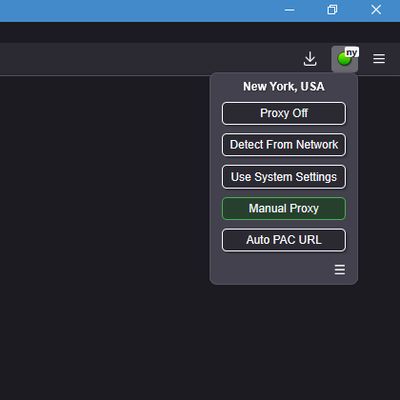The width and height of the screenshot is (400, 400).
Task: Select Manual Proxy mode
Action: (x=284, y=208)
